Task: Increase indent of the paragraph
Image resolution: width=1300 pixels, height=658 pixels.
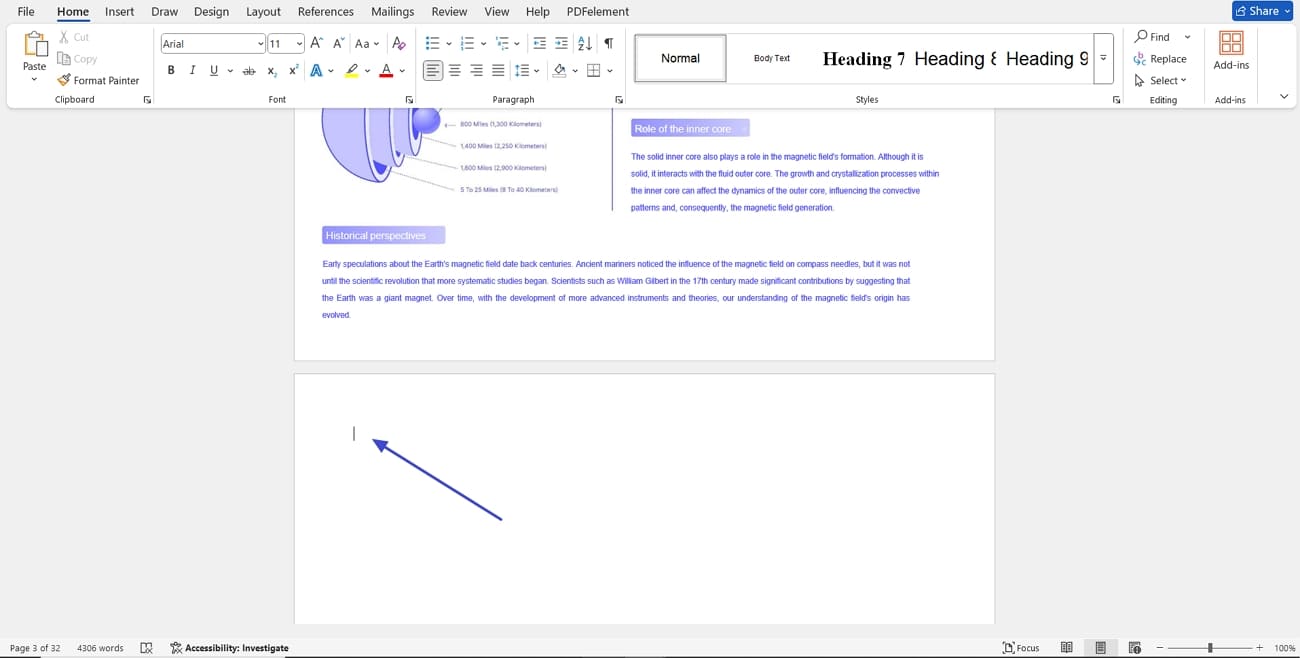Action: (561, 43)
